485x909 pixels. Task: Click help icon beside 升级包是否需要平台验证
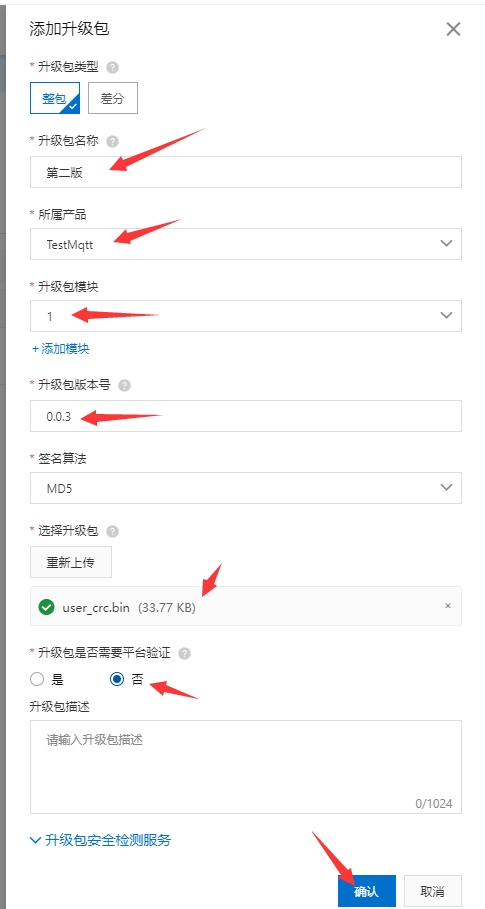184,654
